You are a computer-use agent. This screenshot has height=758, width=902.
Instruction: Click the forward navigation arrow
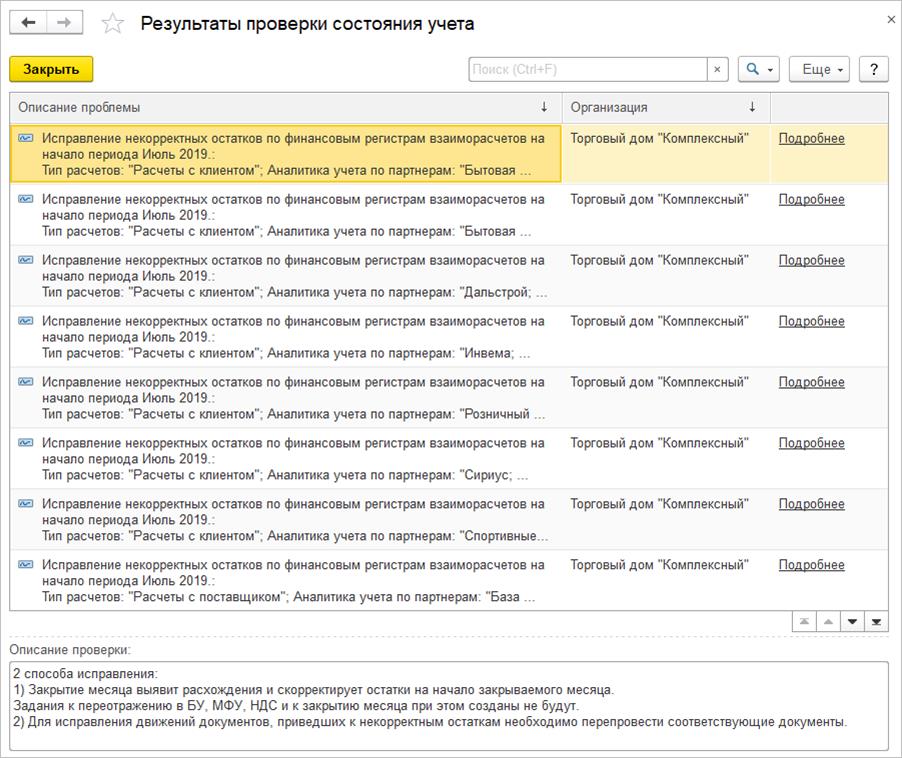coord(65,23)
